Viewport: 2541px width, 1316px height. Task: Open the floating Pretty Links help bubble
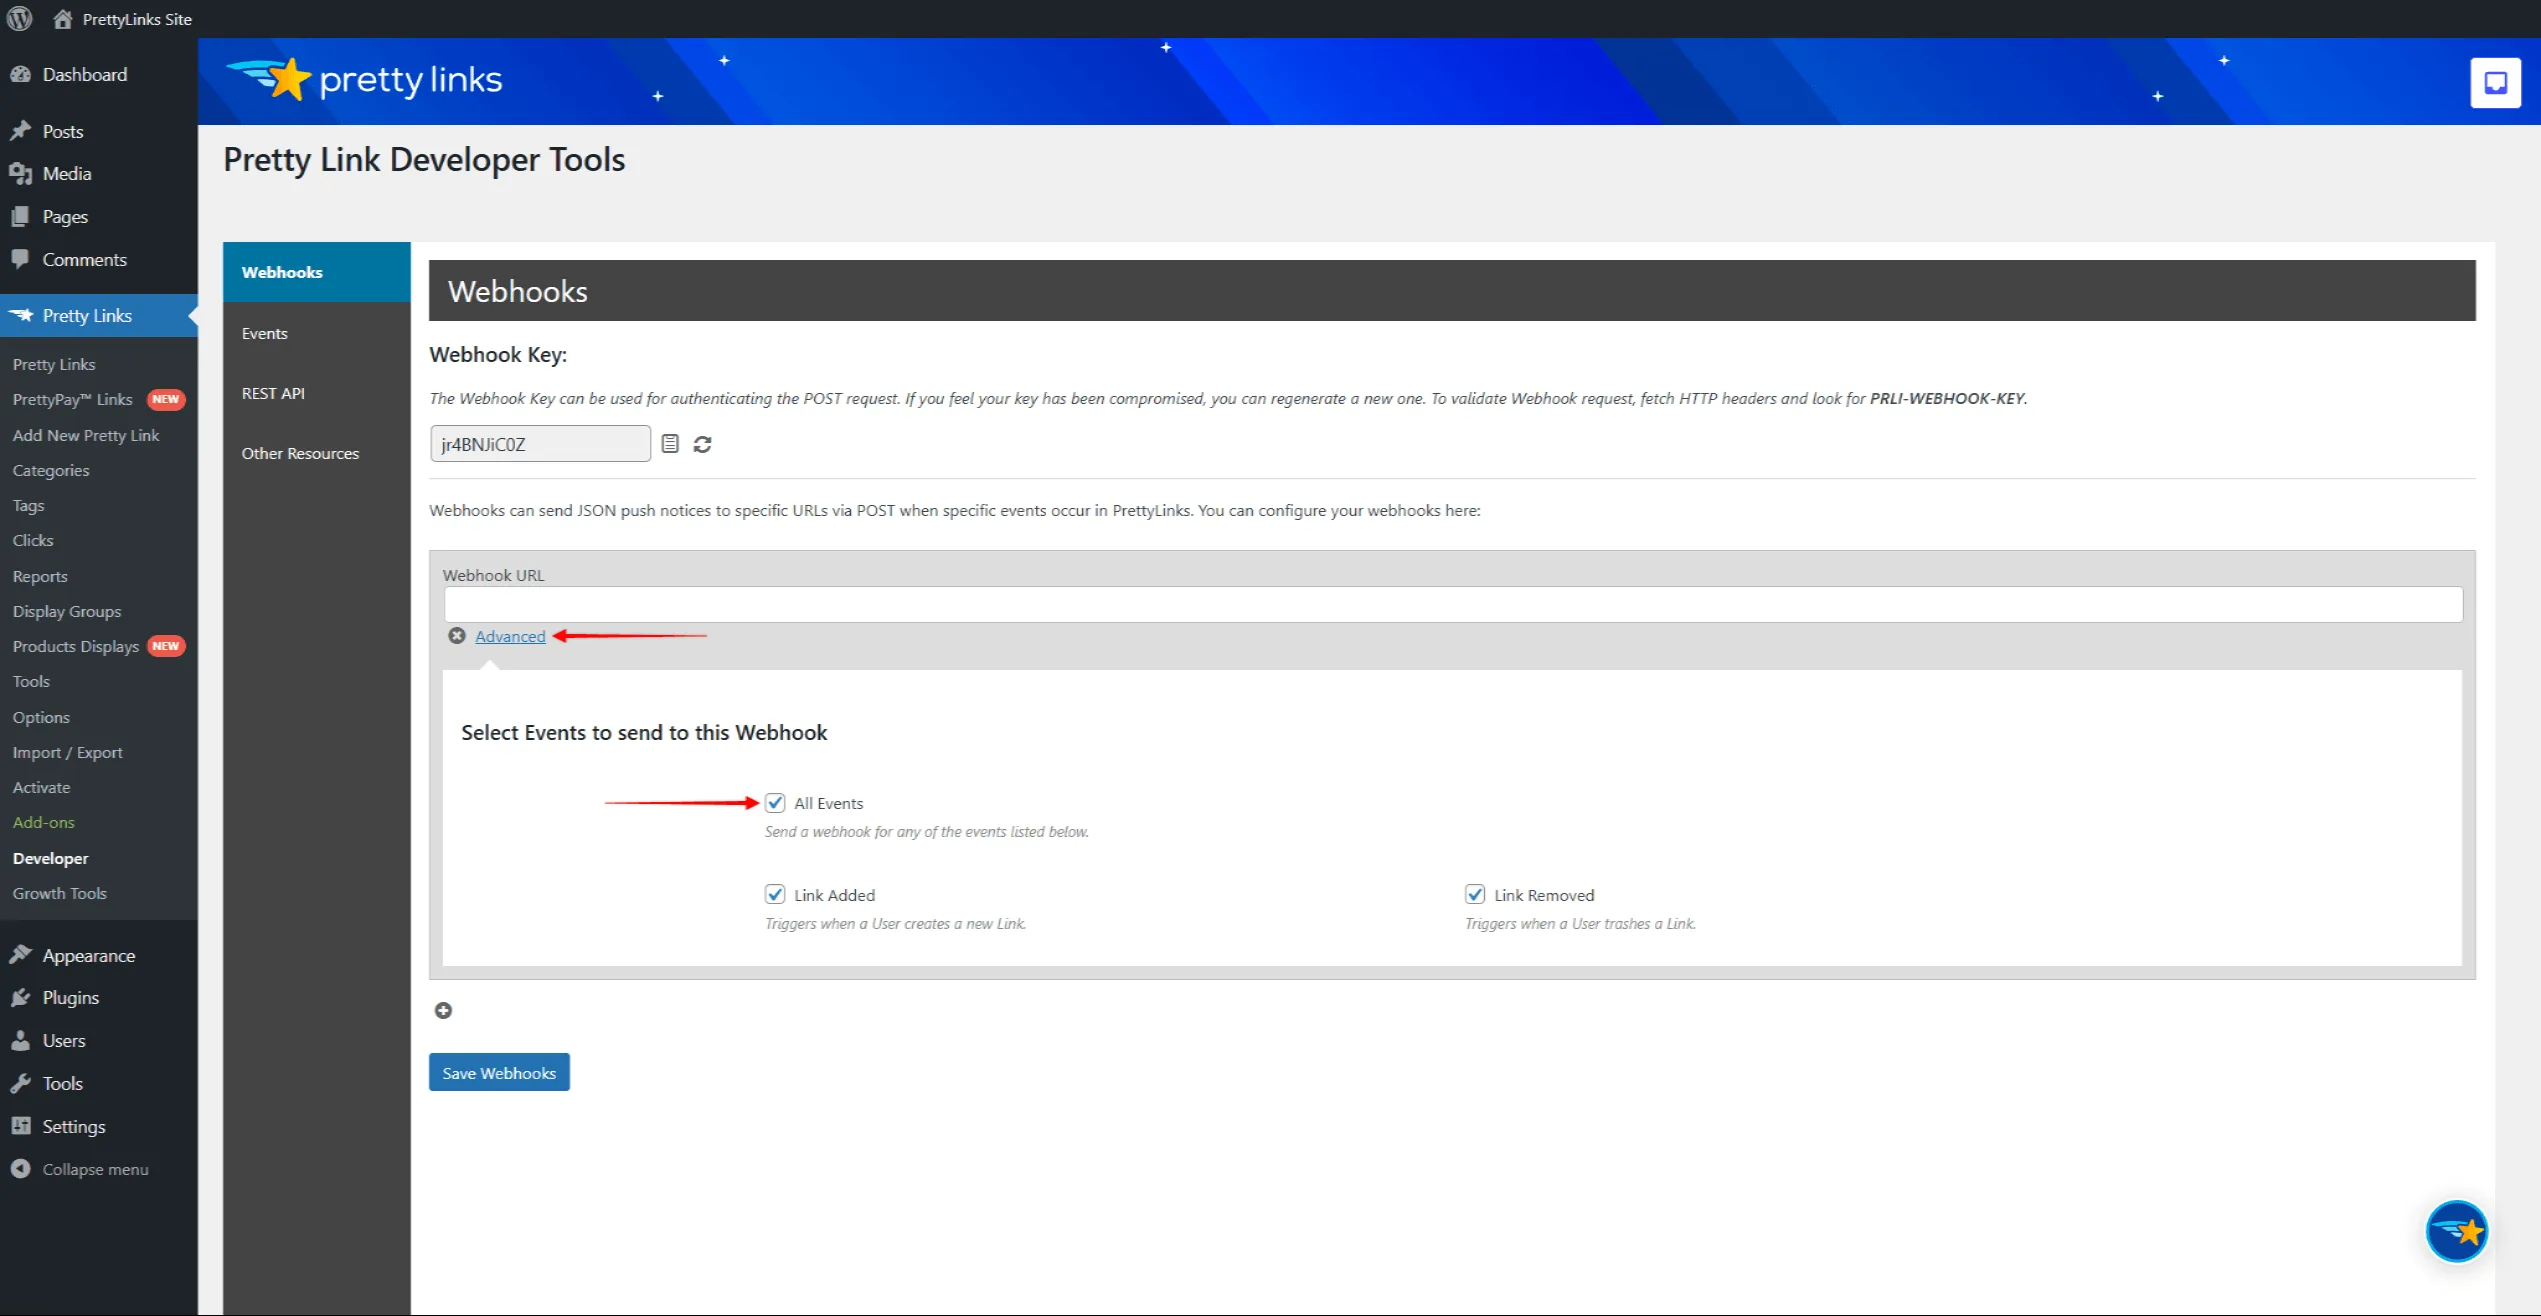click(2456, 1231)
